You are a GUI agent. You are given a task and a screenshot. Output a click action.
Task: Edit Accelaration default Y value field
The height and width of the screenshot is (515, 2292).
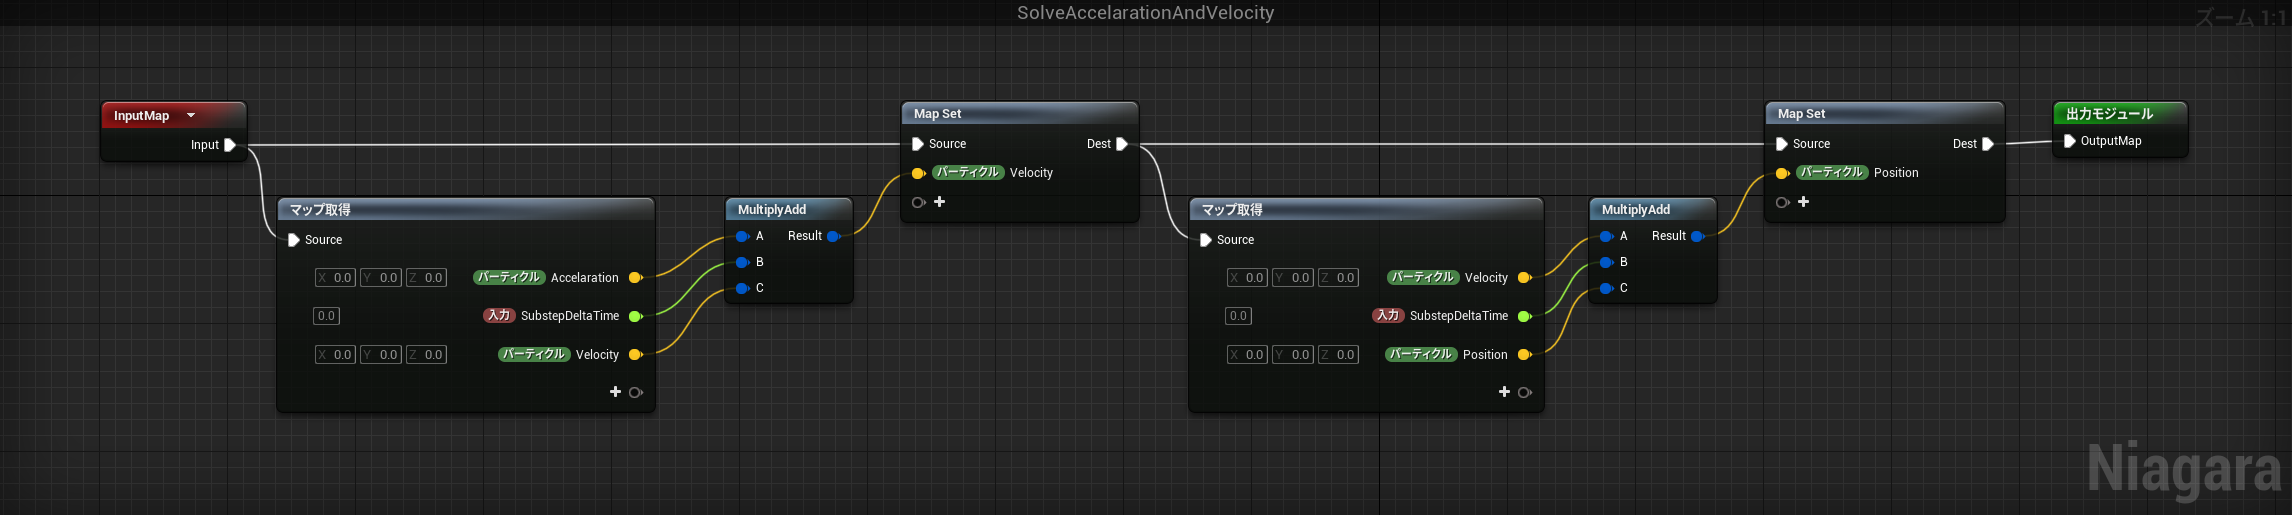(x=381, y=278)
